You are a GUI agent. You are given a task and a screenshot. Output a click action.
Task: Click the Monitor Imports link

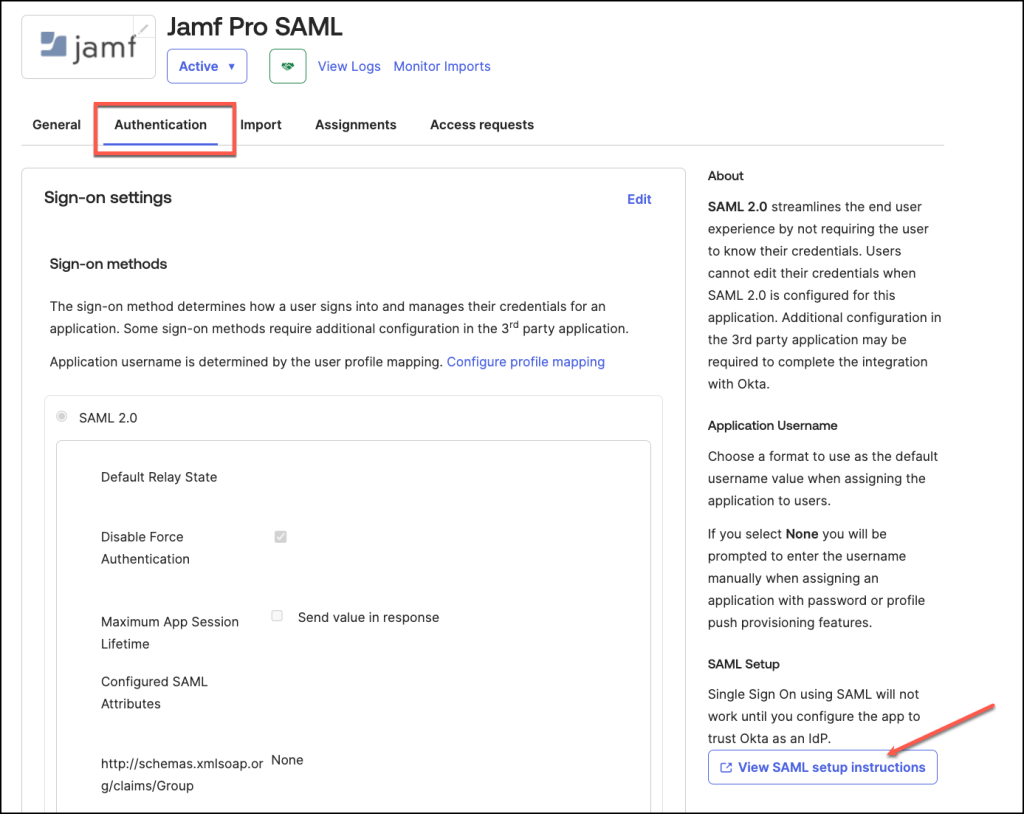tap(442, 67)
